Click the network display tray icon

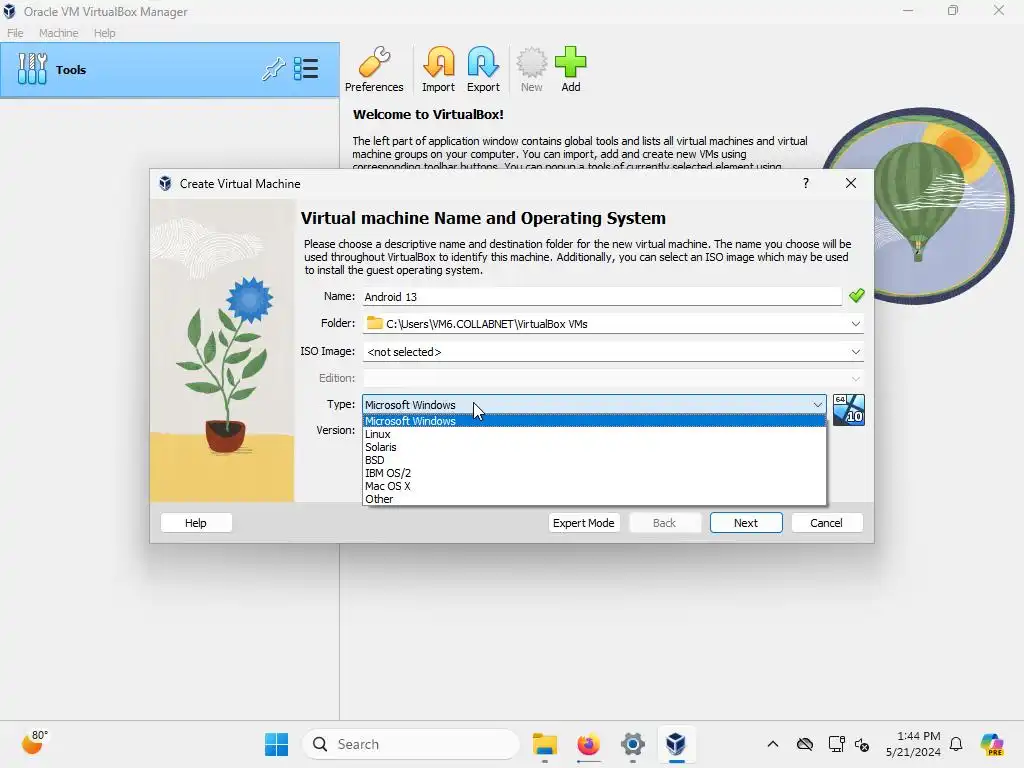tap(836, 744)
